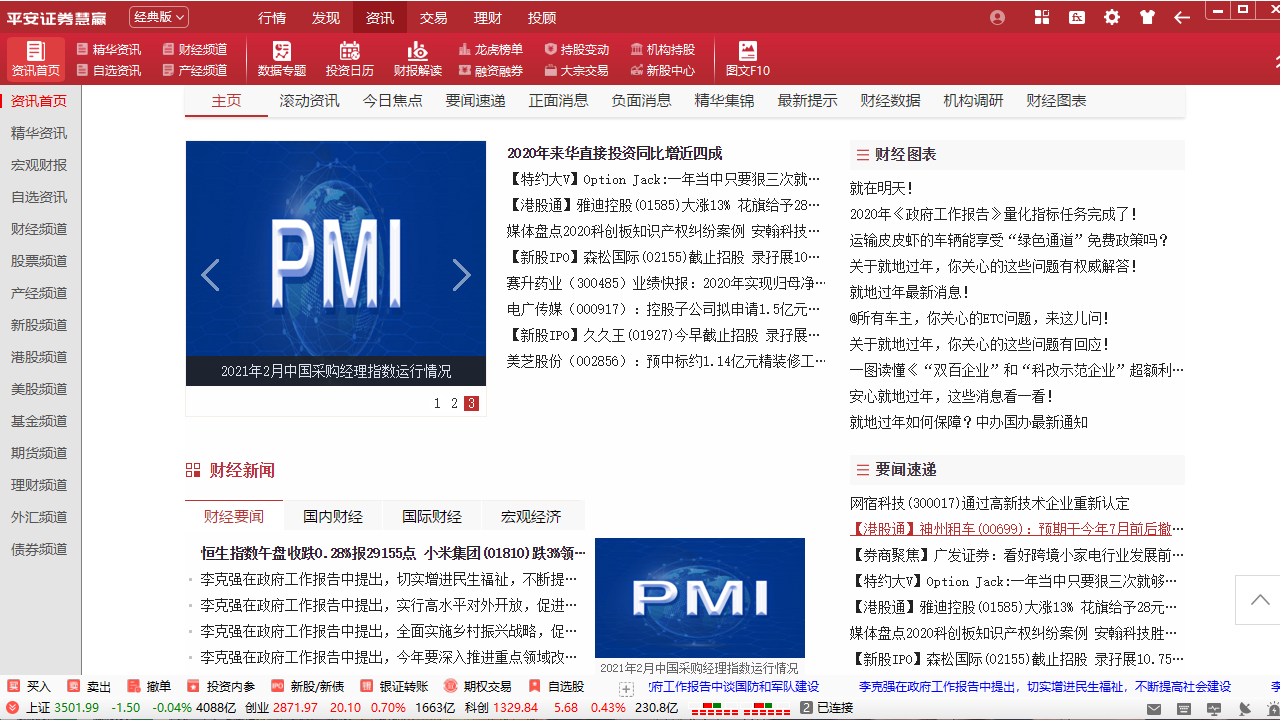Click the fx formula icon

(x=1078, y=17)
